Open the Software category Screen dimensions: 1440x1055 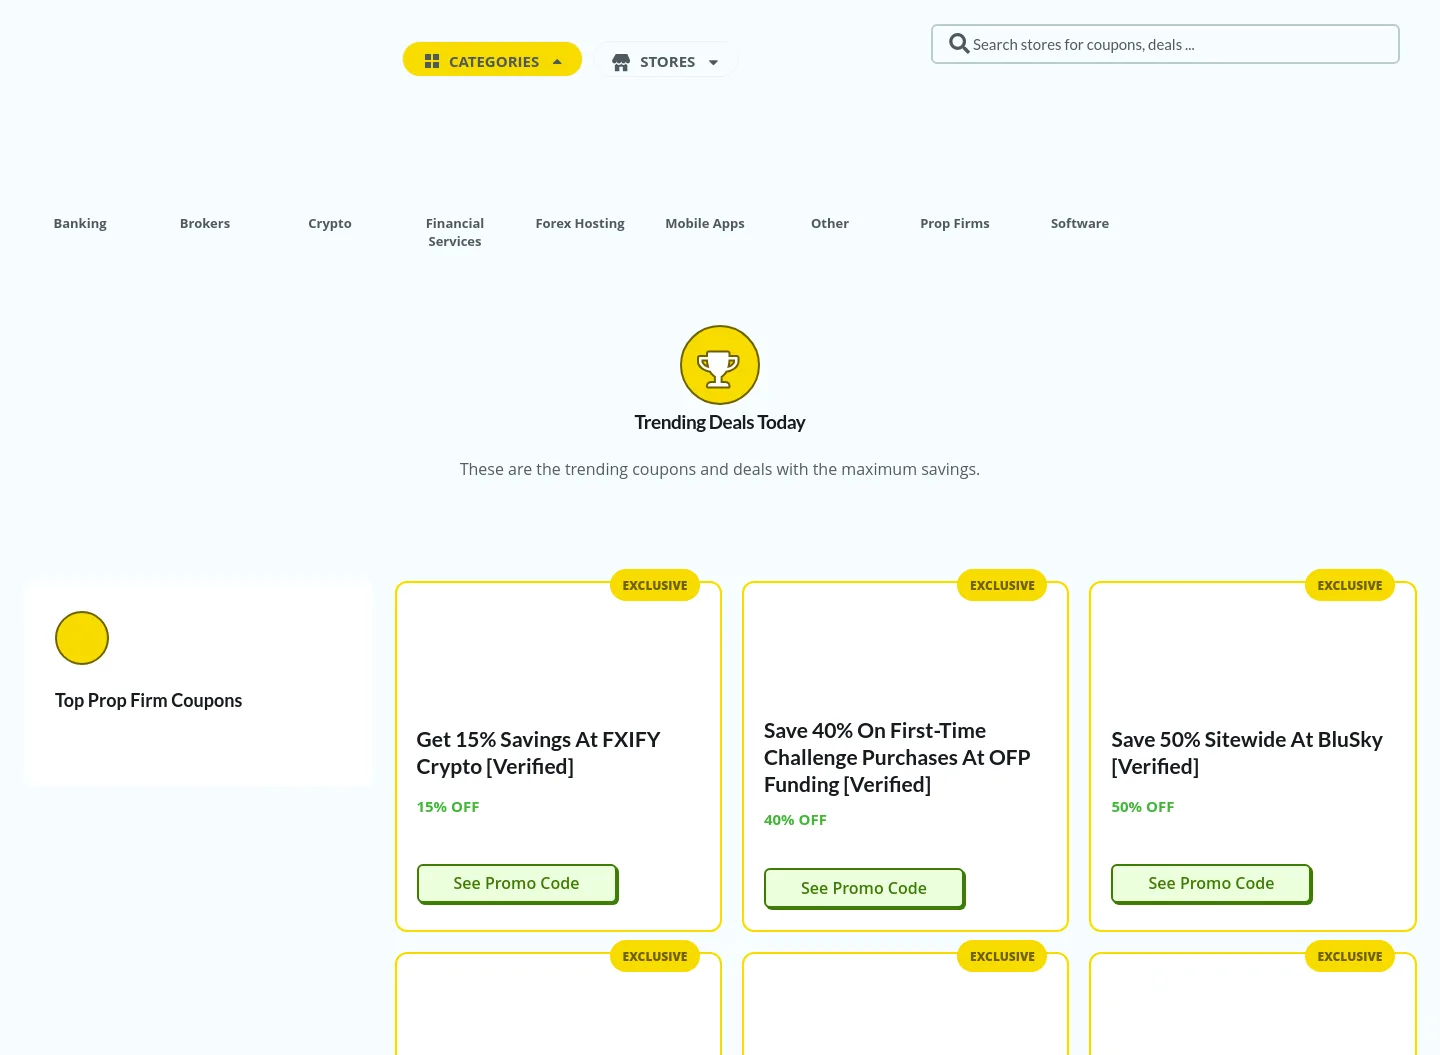[1080, 223]
